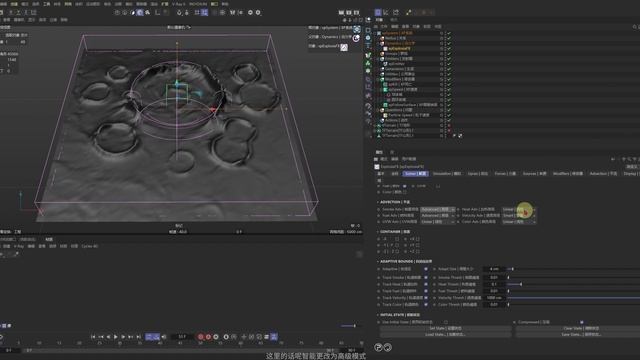Jump to the end of the animation
This screenshot has height=360, width=640.
click(x=138, y=337)
